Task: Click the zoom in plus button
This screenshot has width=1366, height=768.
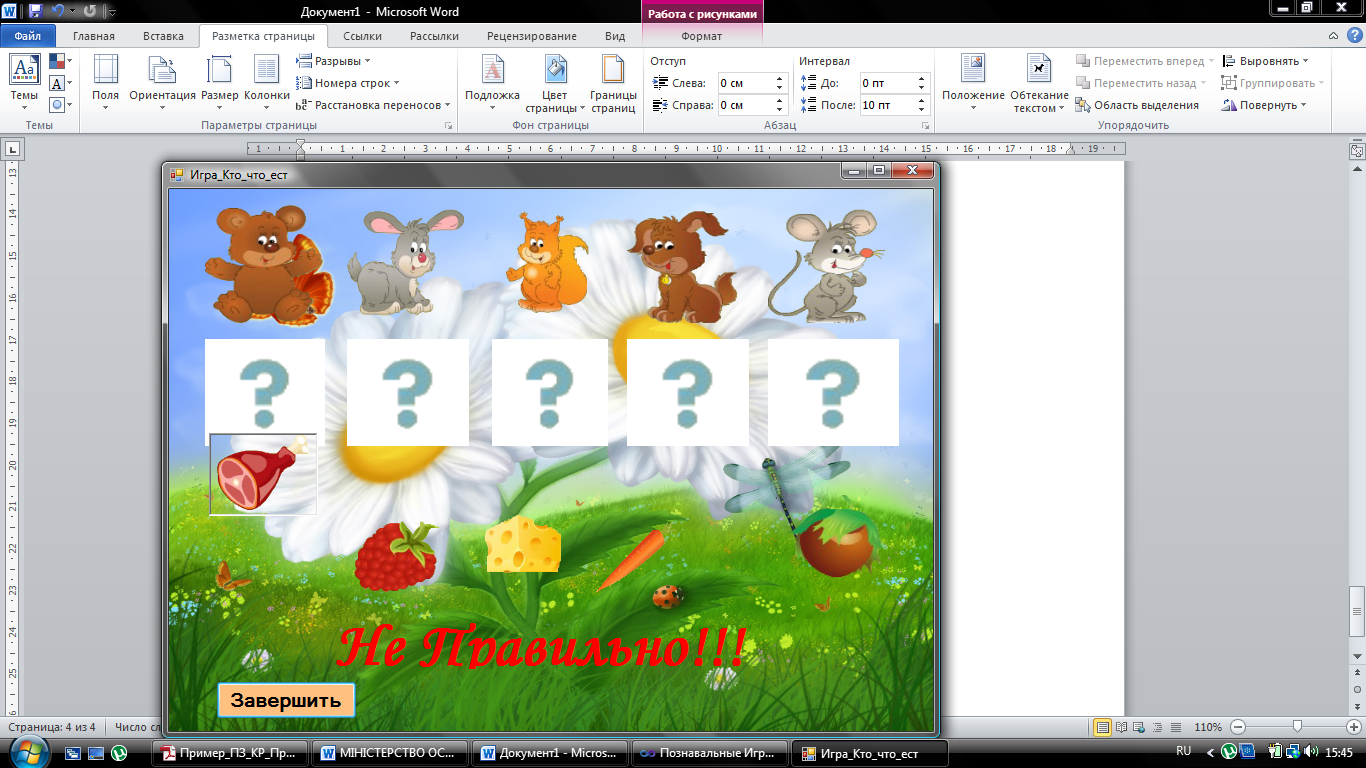Action: pos(1354,727)
